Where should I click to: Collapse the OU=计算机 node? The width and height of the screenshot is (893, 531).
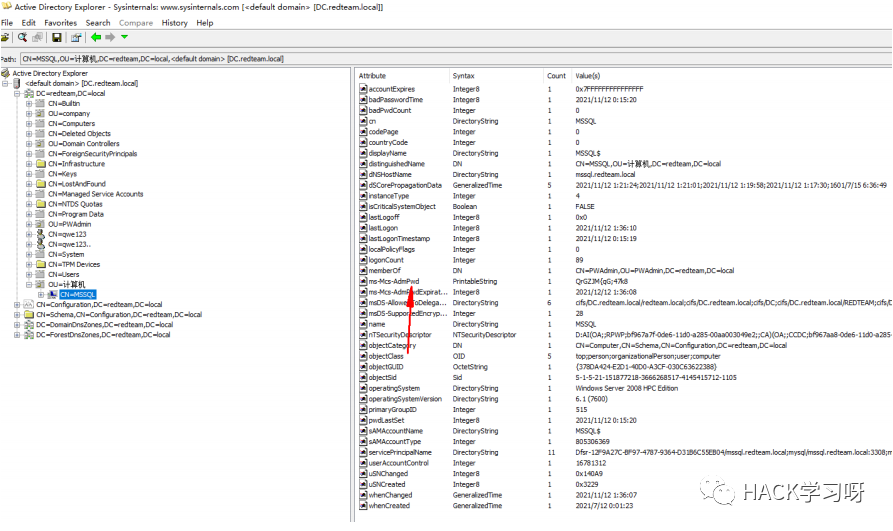28,284
